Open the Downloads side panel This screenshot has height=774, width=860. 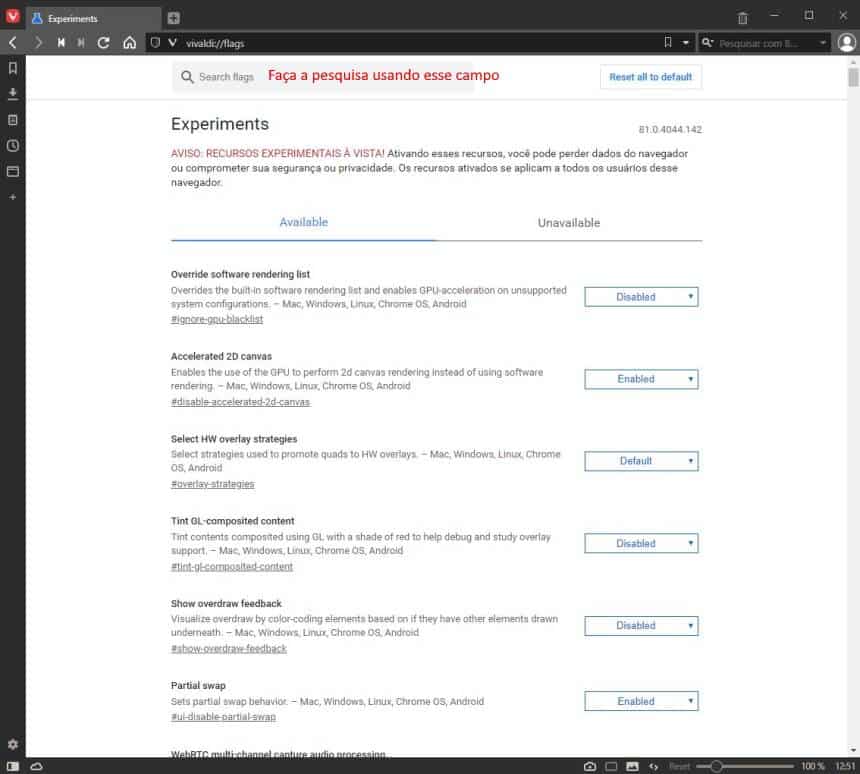(13, 94)
